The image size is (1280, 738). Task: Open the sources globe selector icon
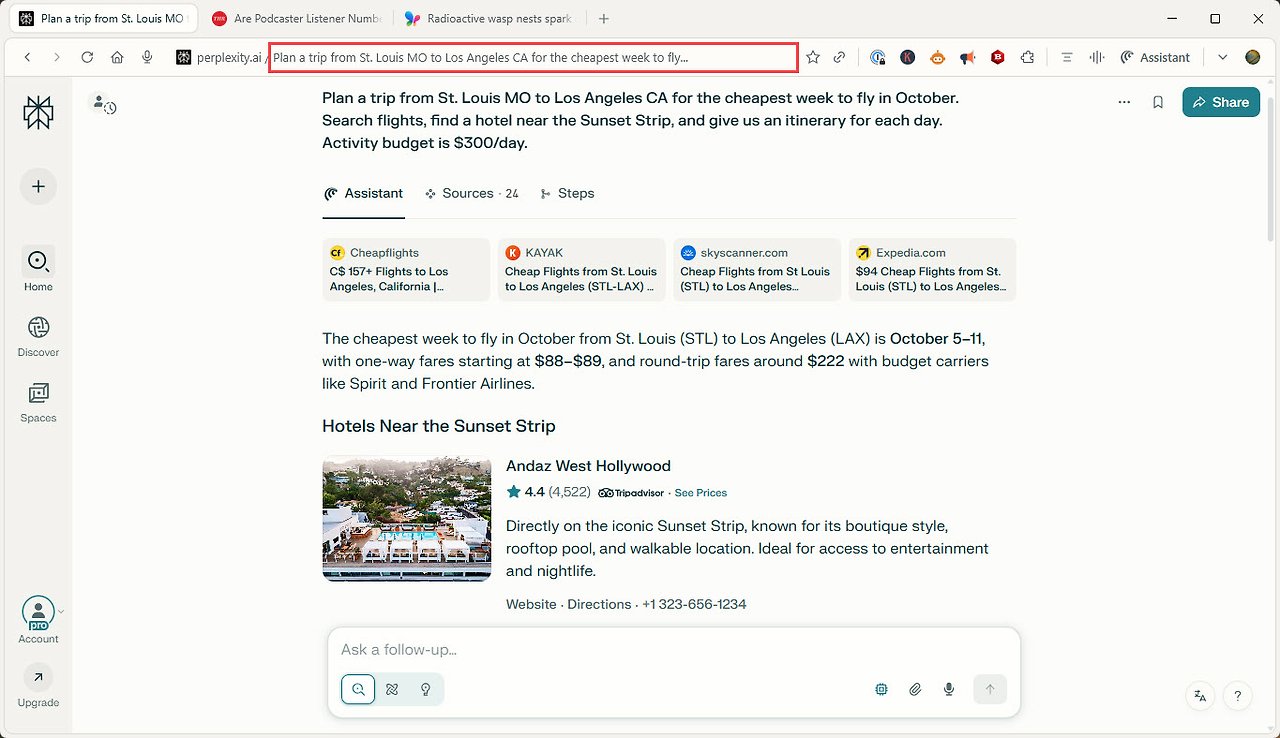pos(881,689)
